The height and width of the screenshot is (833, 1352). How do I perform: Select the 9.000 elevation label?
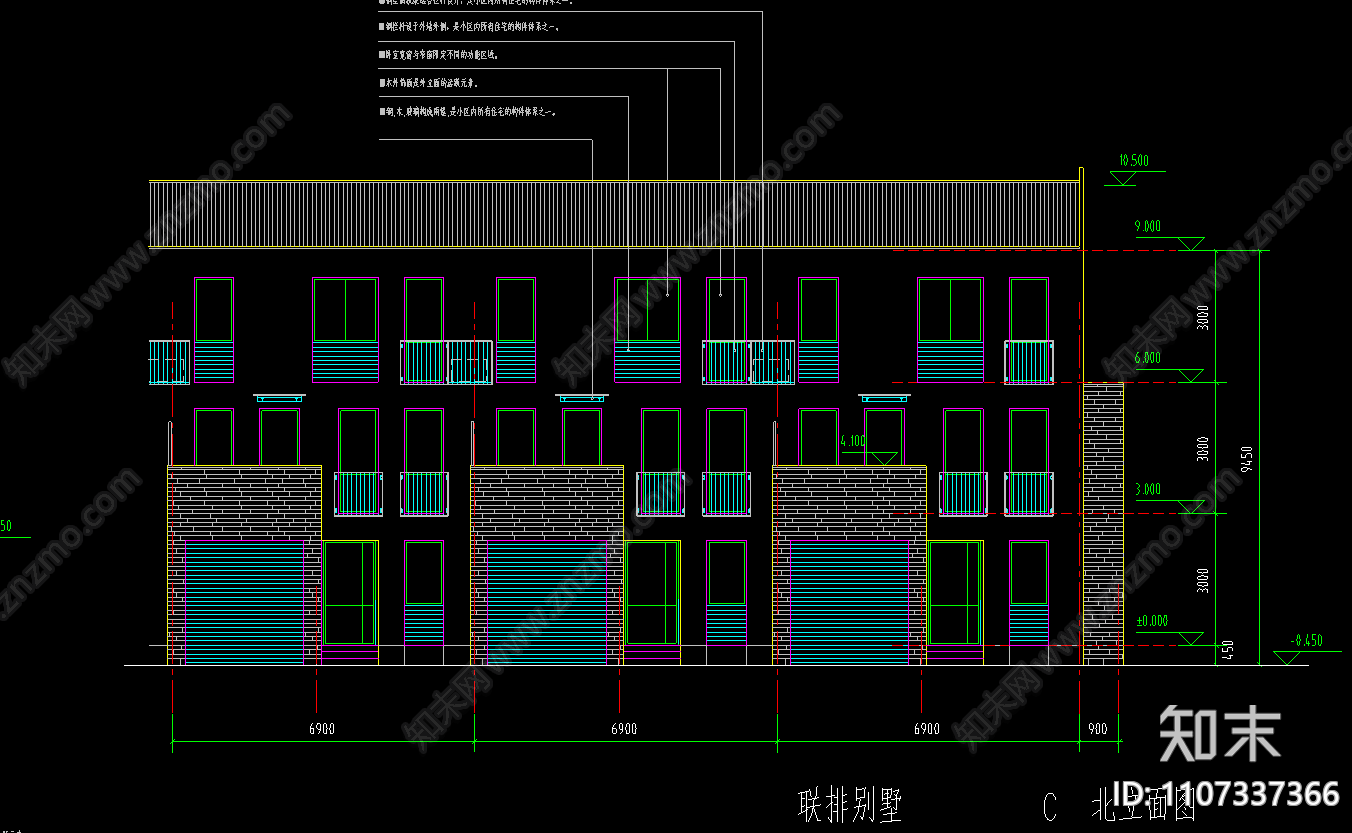click(1147, 227)
